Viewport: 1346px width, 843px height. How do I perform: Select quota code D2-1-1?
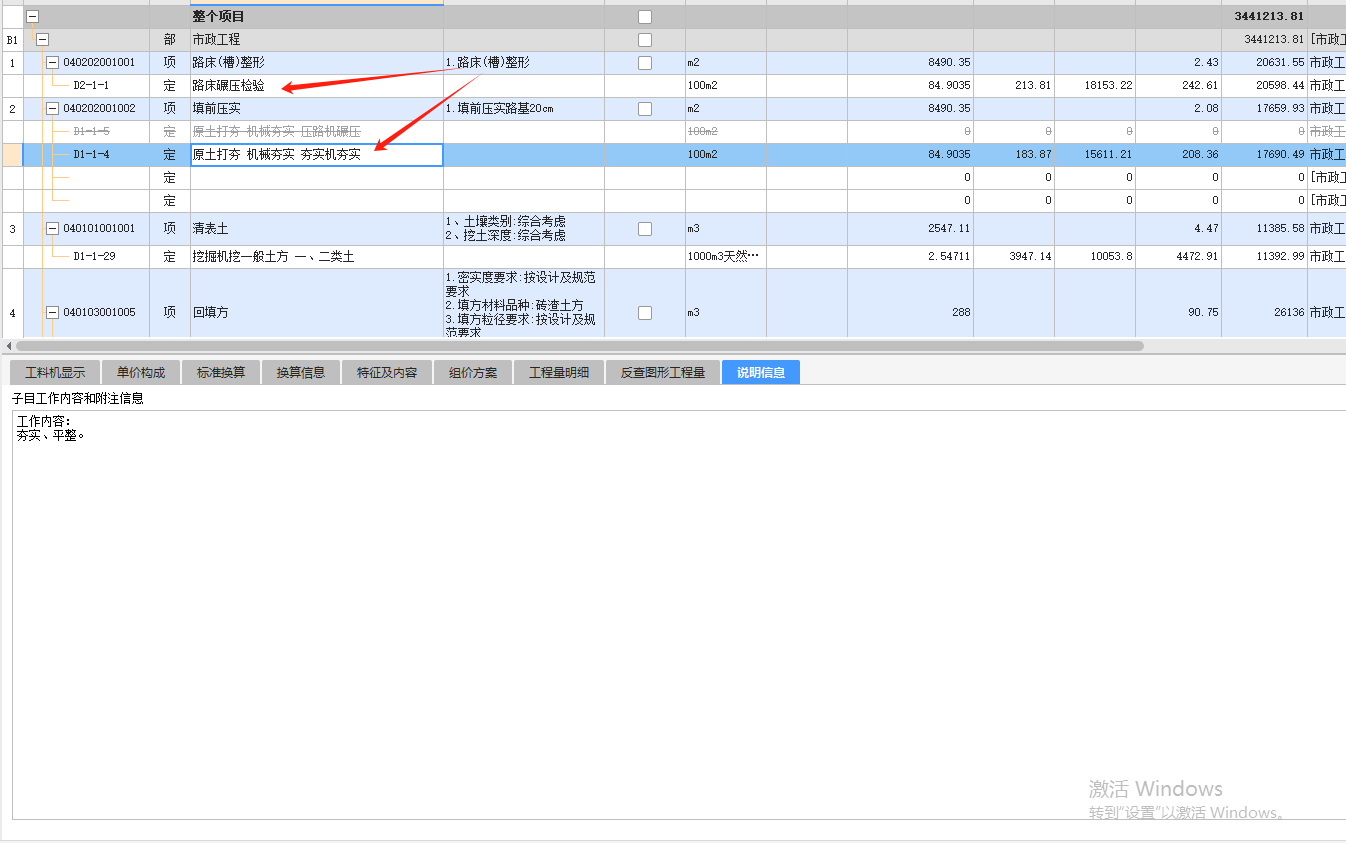(91, 86)
